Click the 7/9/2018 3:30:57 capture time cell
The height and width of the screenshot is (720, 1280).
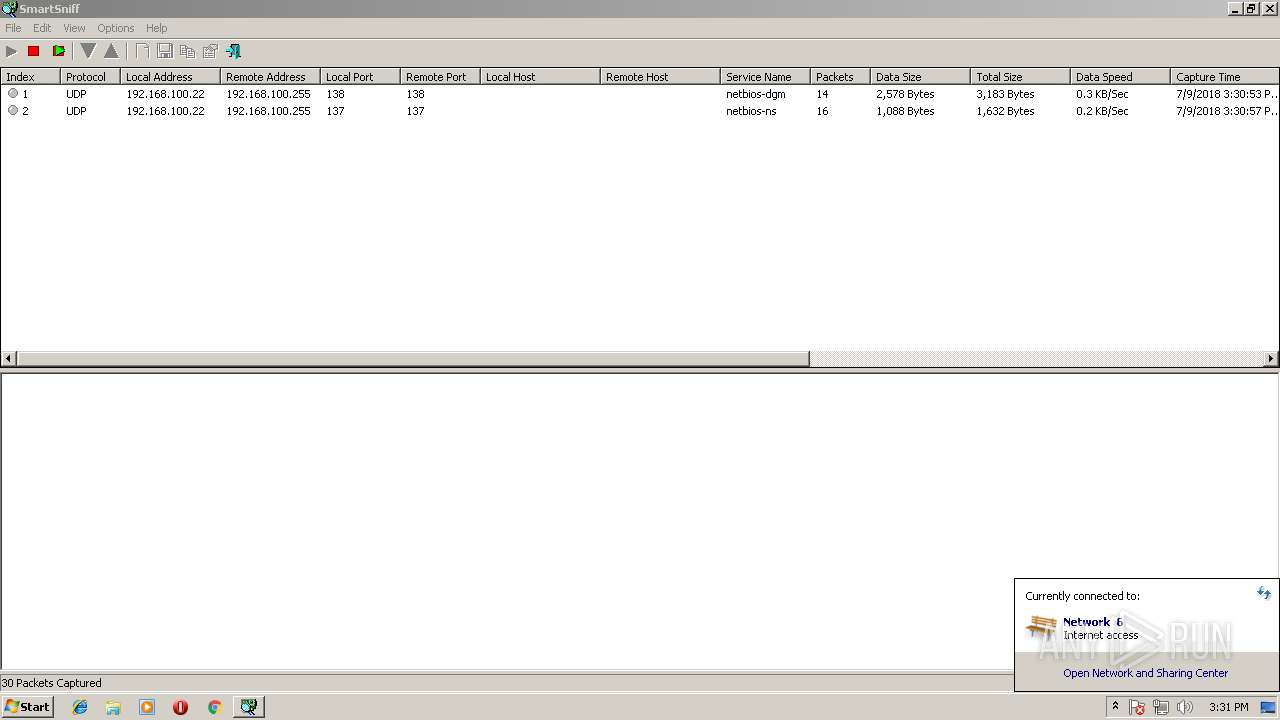point(1227,111)
